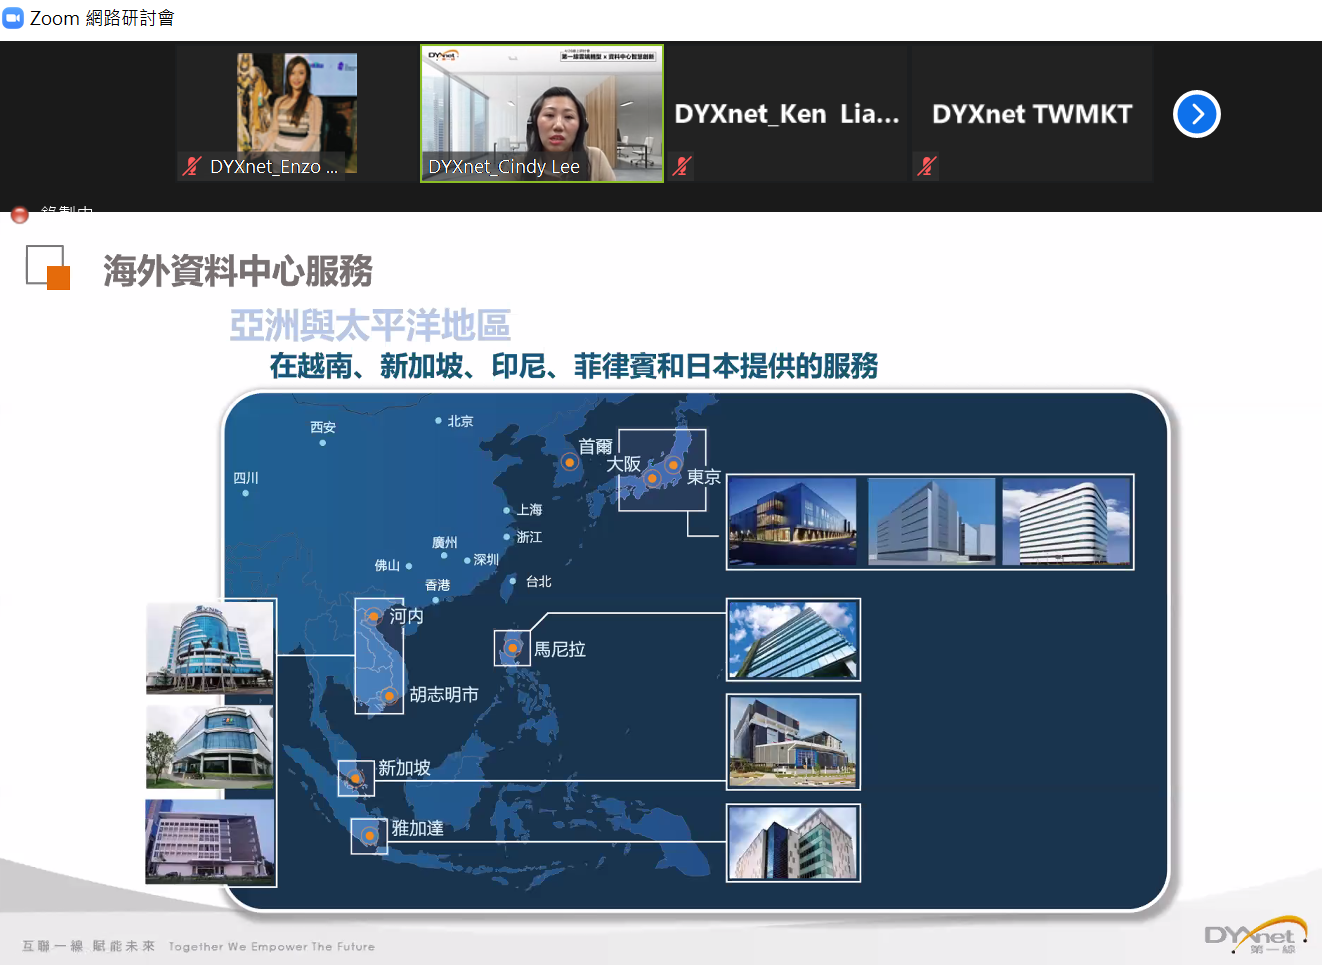Click the 四川 label on map
Image resolution: width=1322 pixels, height=965 pixels.
[246, 478]
